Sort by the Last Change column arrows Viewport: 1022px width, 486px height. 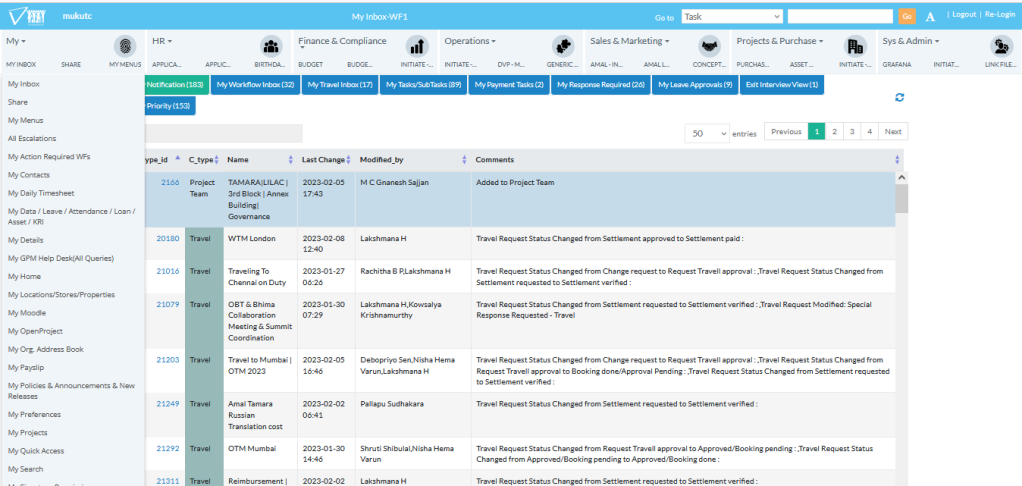[349, 160]
